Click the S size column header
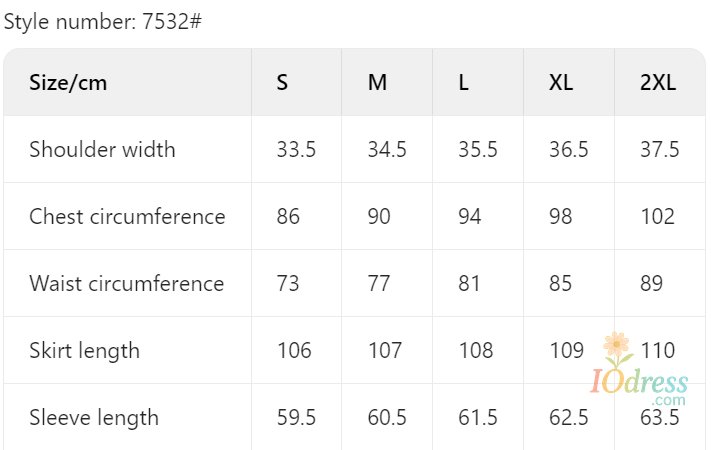The image size is (711, 450). [x=283, y=83]
